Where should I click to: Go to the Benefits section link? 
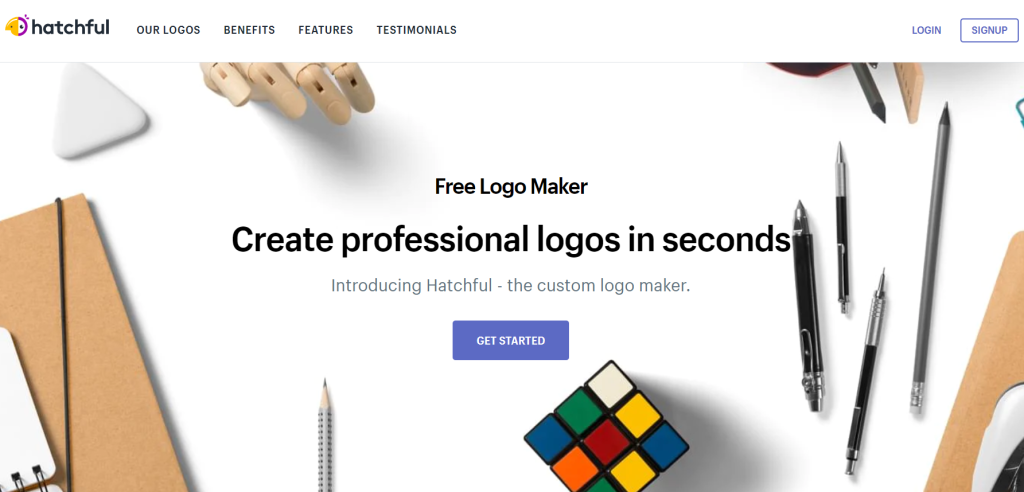click(x=249, y=30)
